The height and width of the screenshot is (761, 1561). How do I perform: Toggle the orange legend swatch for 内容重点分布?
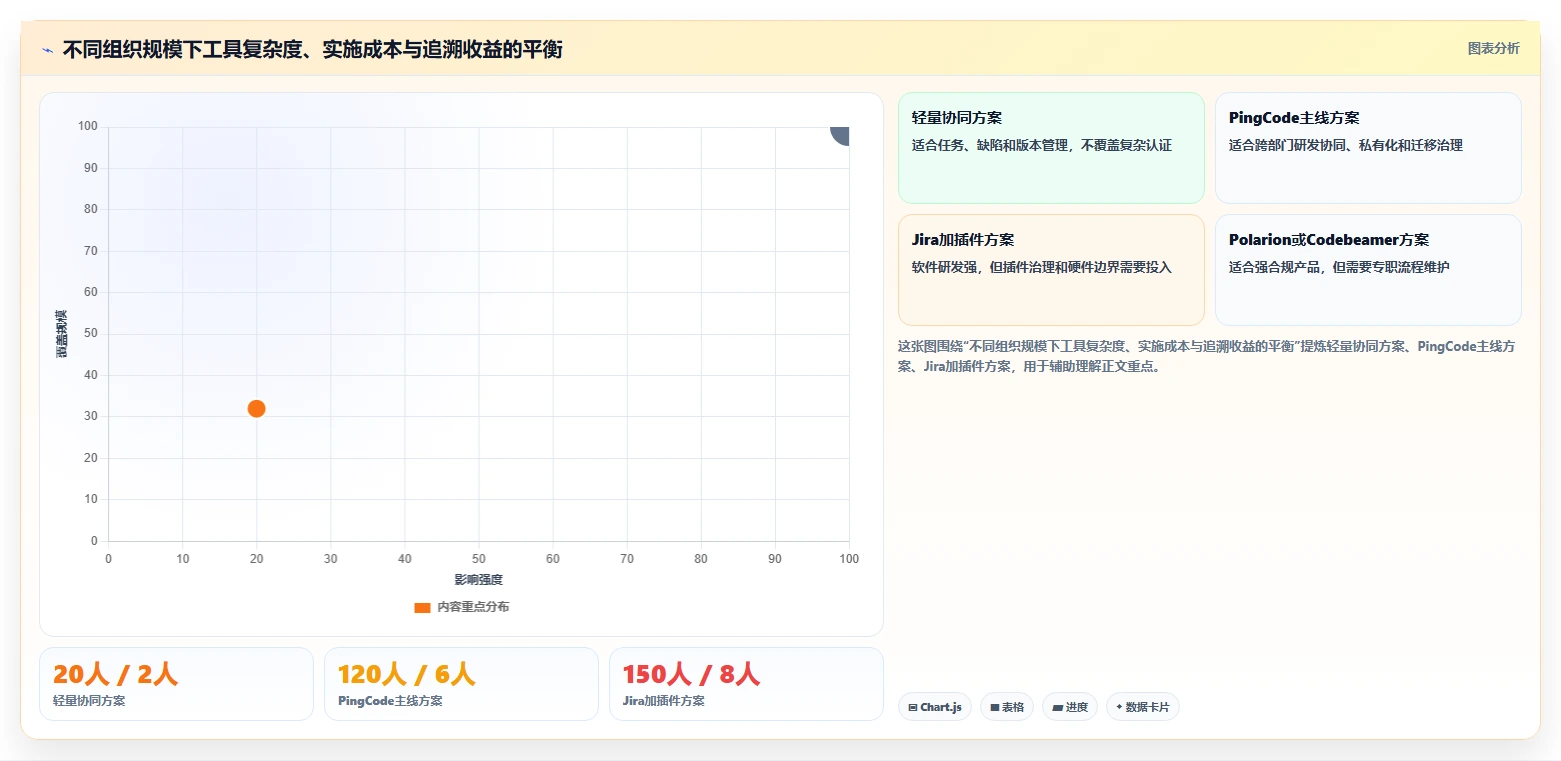coord(422,607)
